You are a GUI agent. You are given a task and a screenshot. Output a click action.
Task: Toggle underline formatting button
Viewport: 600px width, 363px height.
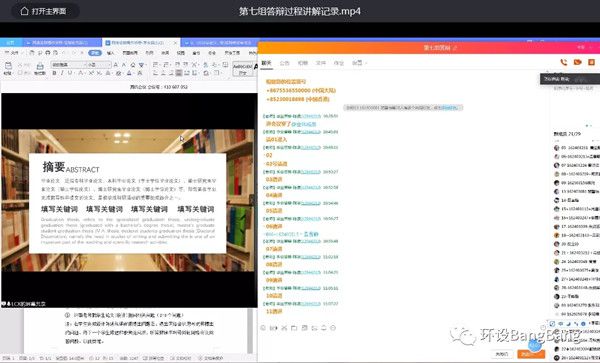(70, 73)
